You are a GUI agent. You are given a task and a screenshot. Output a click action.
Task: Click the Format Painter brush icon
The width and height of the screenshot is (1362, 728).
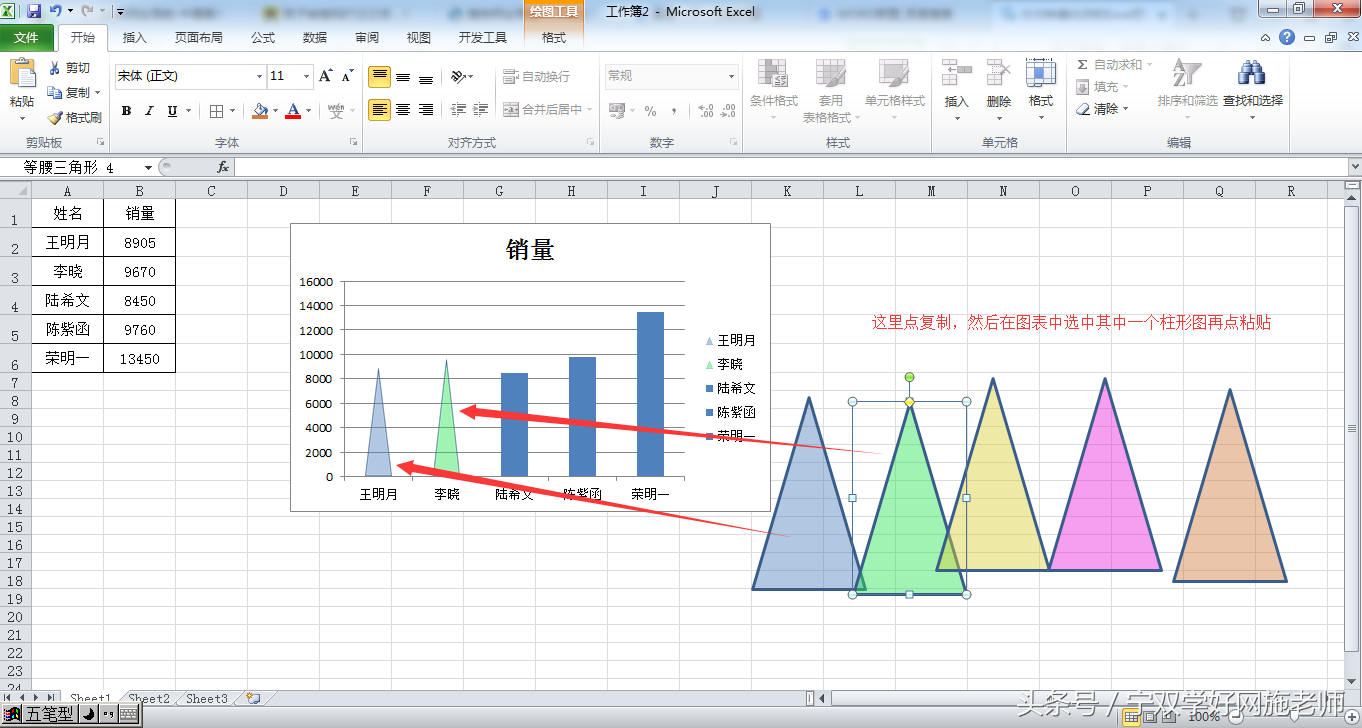tap(55, 117)
